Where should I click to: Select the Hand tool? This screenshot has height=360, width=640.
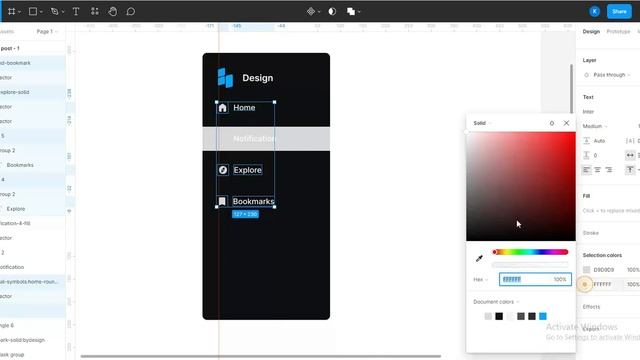click(113, 11)
